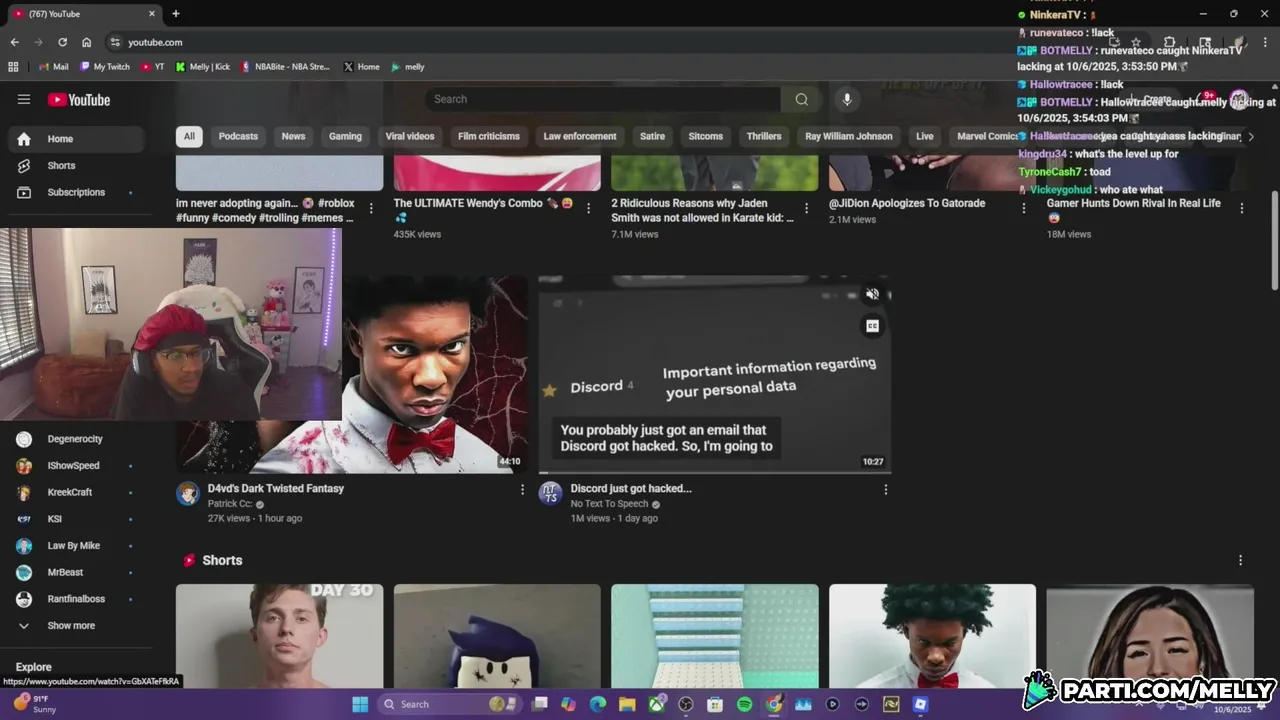This screenshot has height=720, width=1280.
Task: Click the Discord video progress bar
Action: click(x=715, y=472)
